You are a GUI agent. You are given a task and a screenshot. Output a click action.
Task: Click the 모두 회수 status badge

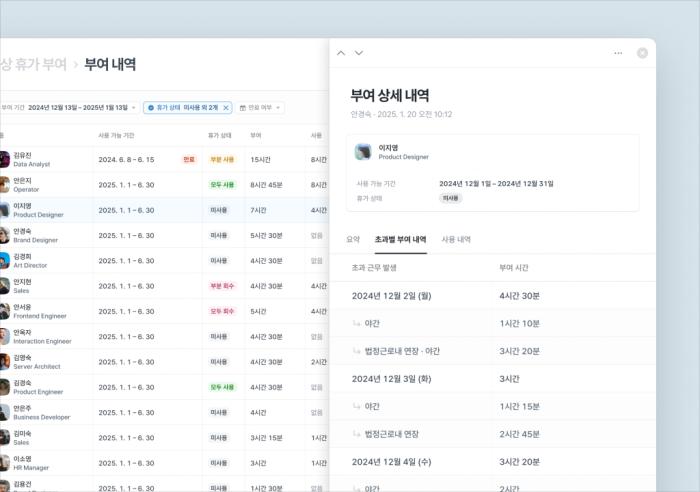[222, 311]
